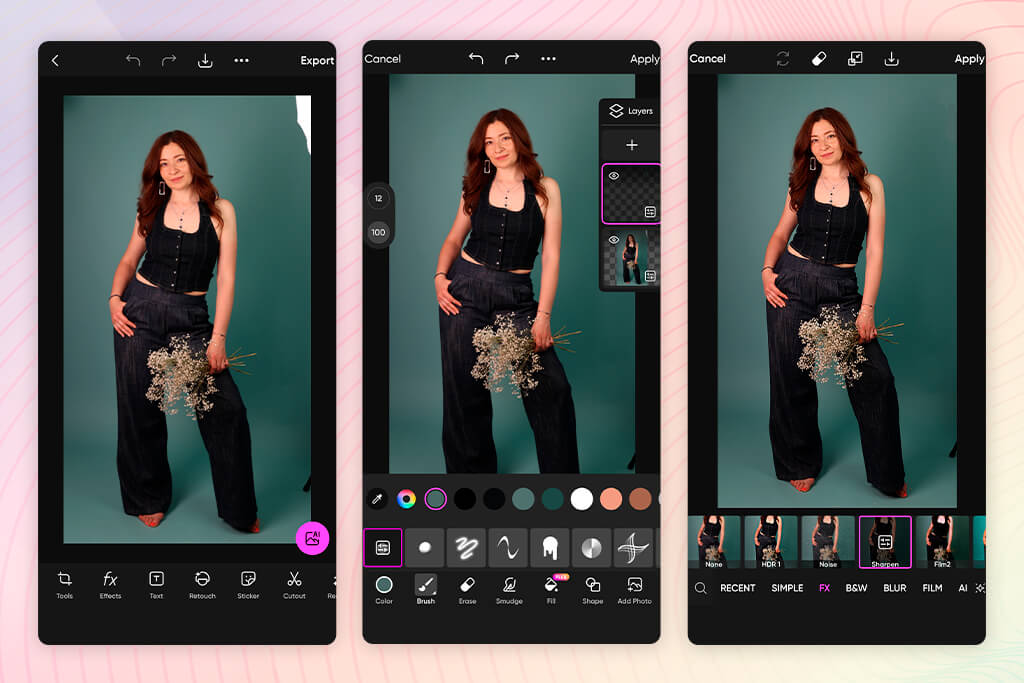Select the photo layer thumbnail
This screenshot has width=1024, height=683.
point(631,258)
